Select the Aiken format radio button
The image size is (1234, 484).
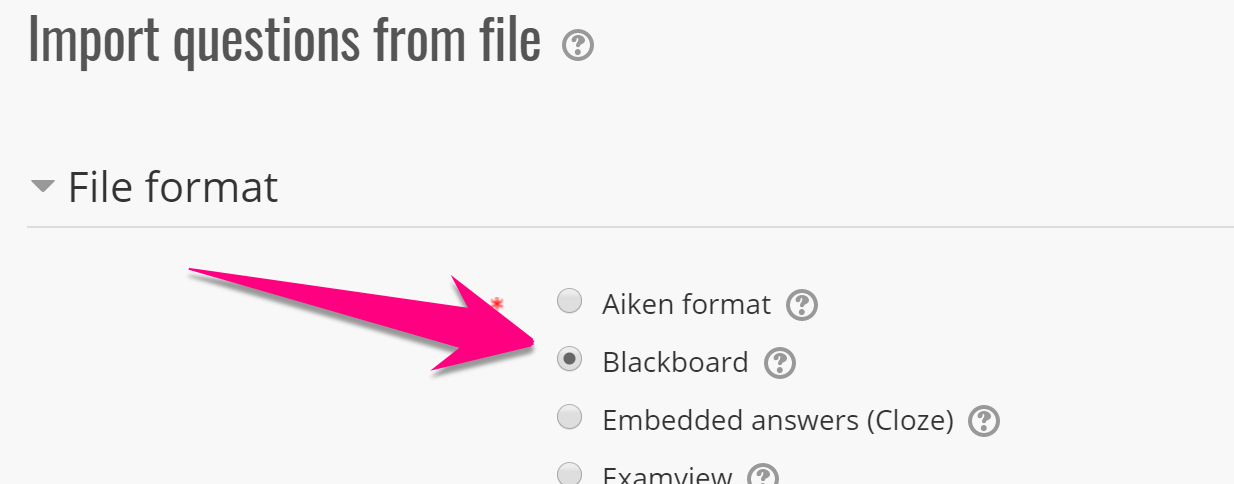(x=569, y=300)
